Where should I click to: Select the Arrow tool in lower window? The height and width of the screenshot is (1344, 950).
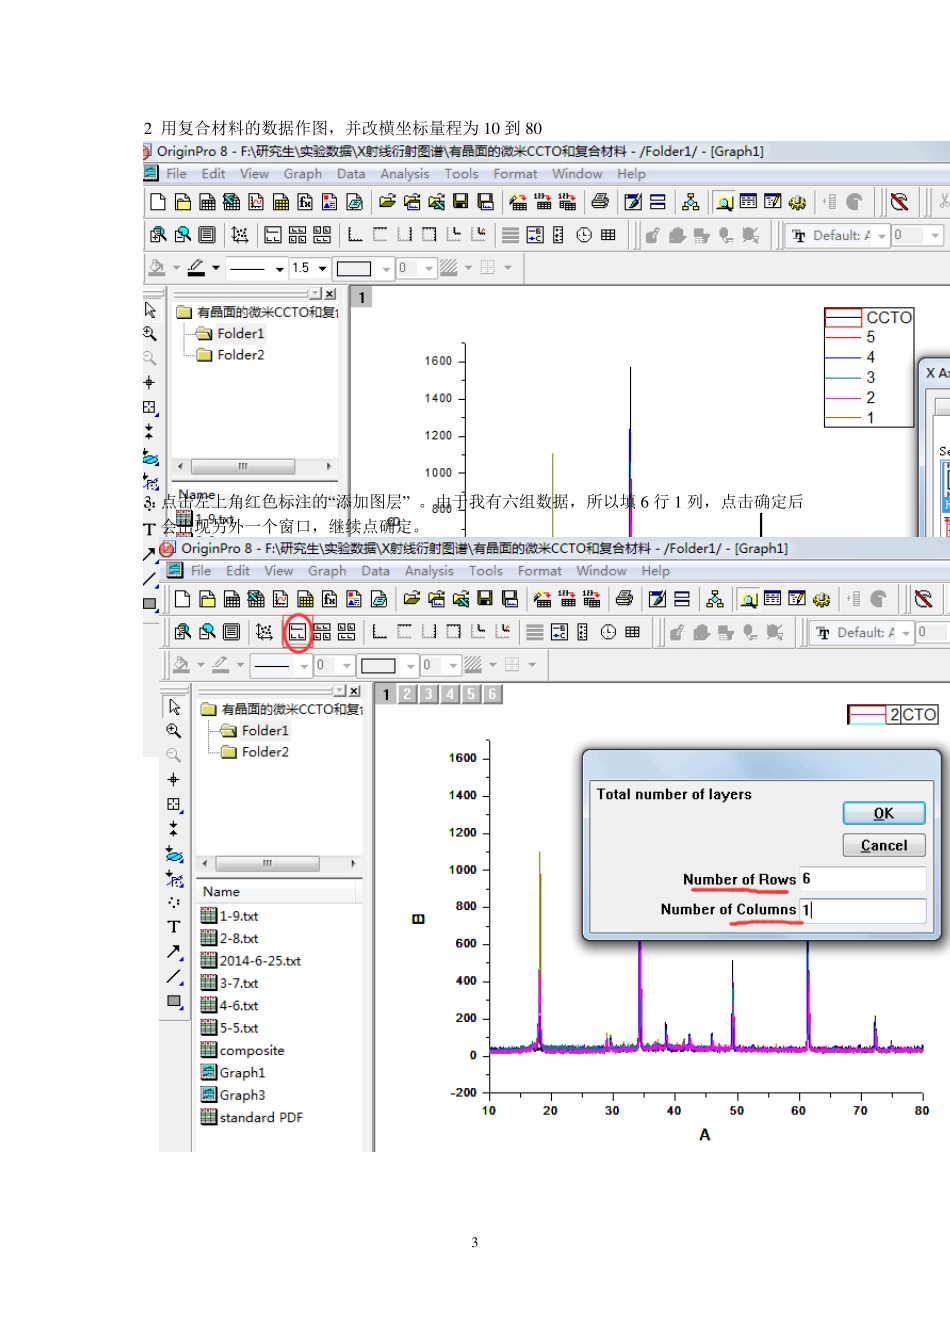click(174, 952)
